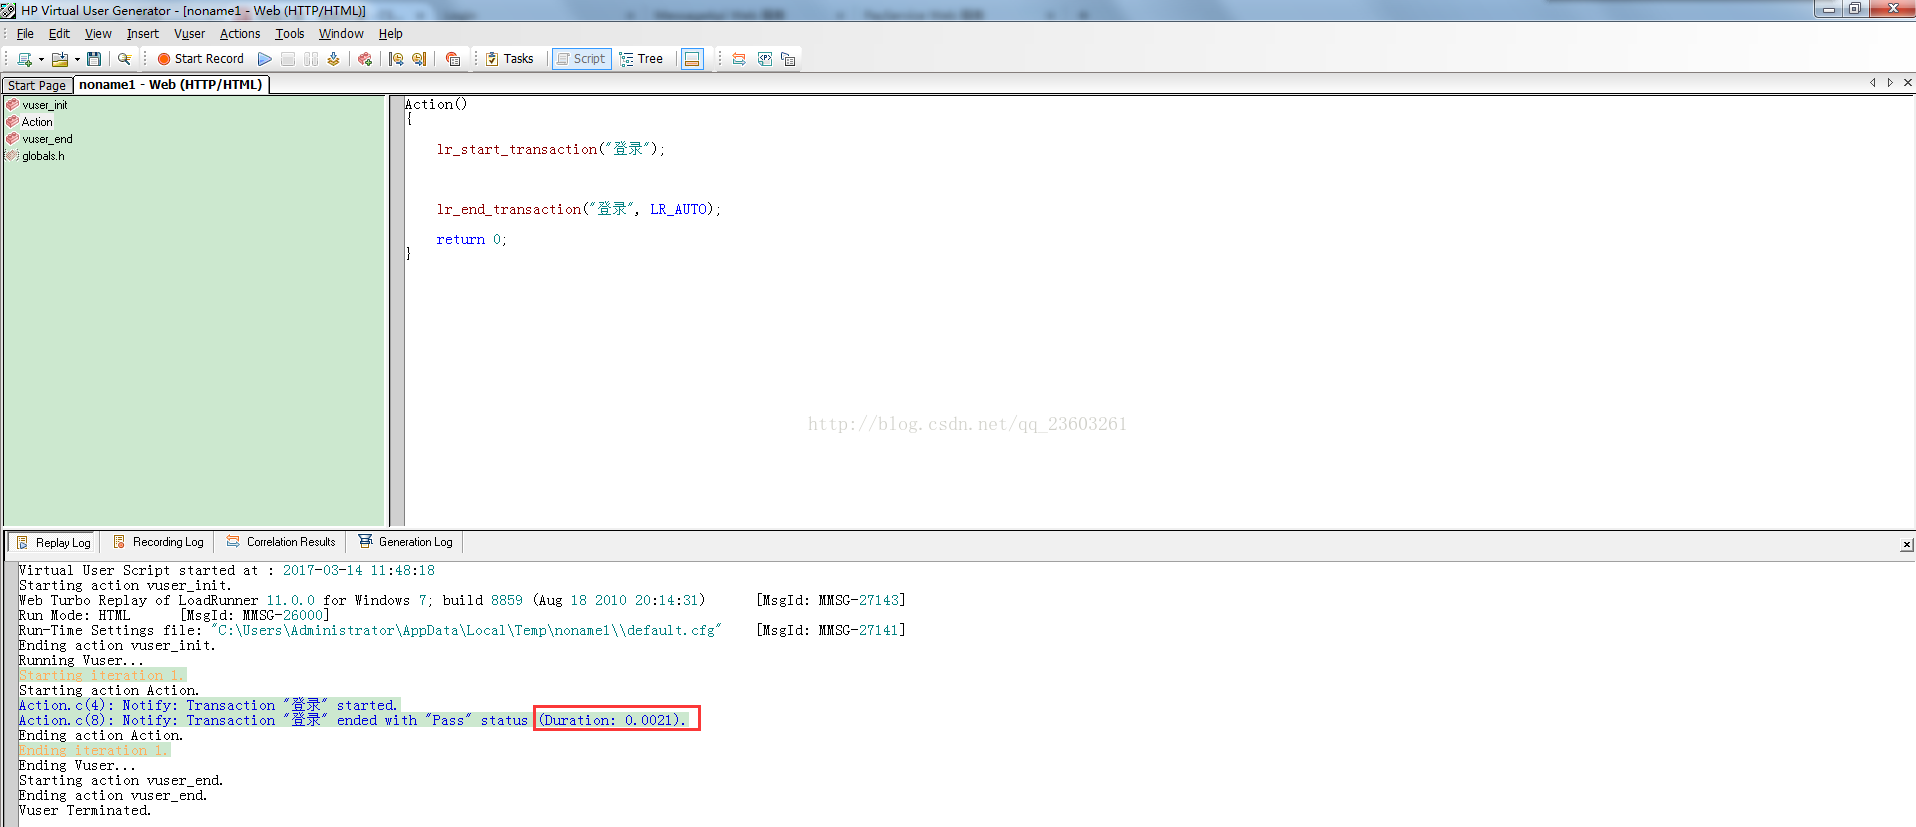
Task: Click the return 0; code line
Action: (471, 239)
